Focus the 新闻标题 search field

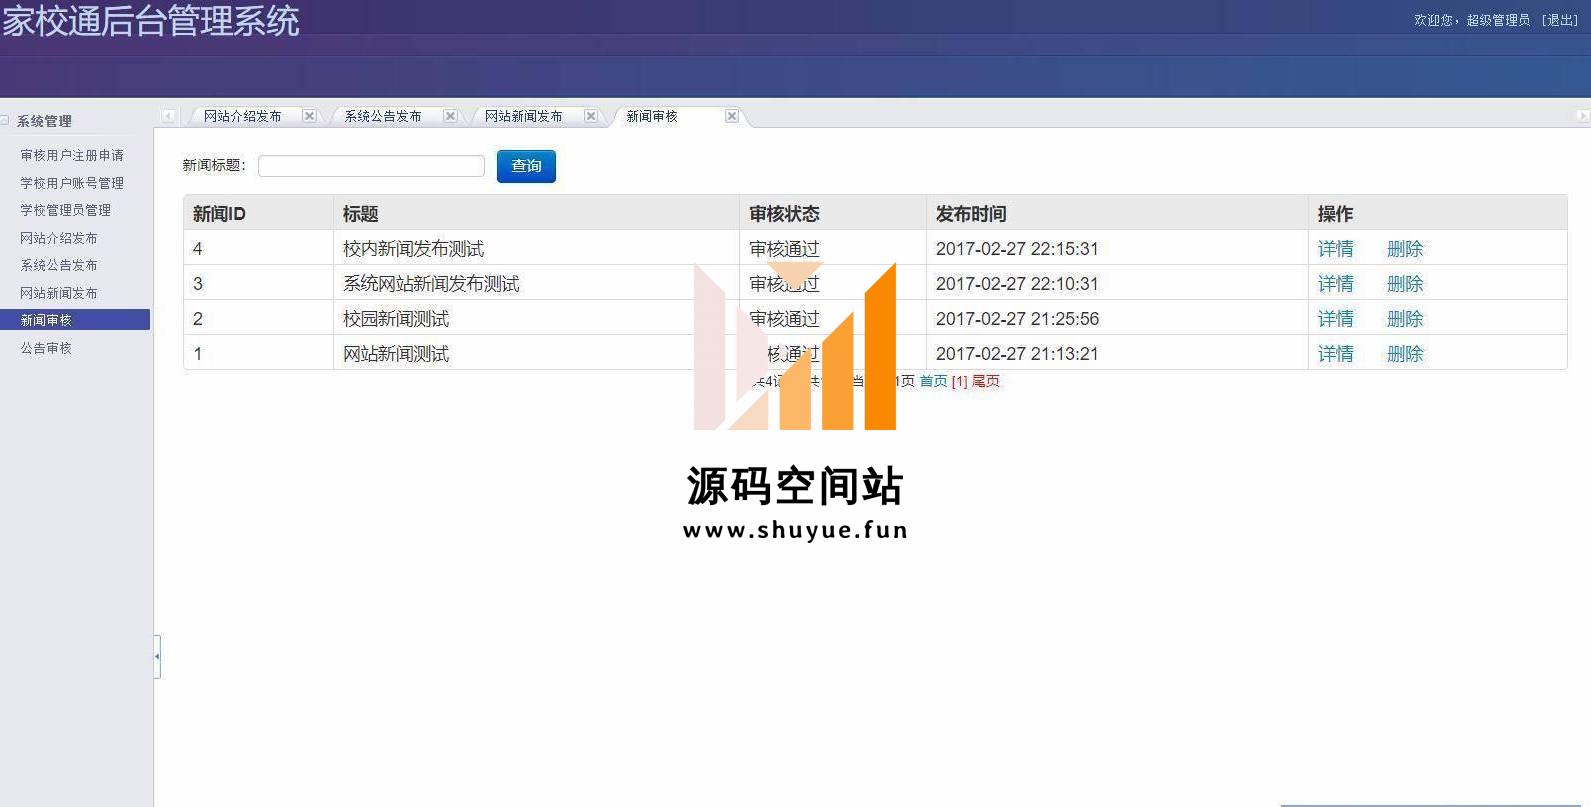click(371, 166)
